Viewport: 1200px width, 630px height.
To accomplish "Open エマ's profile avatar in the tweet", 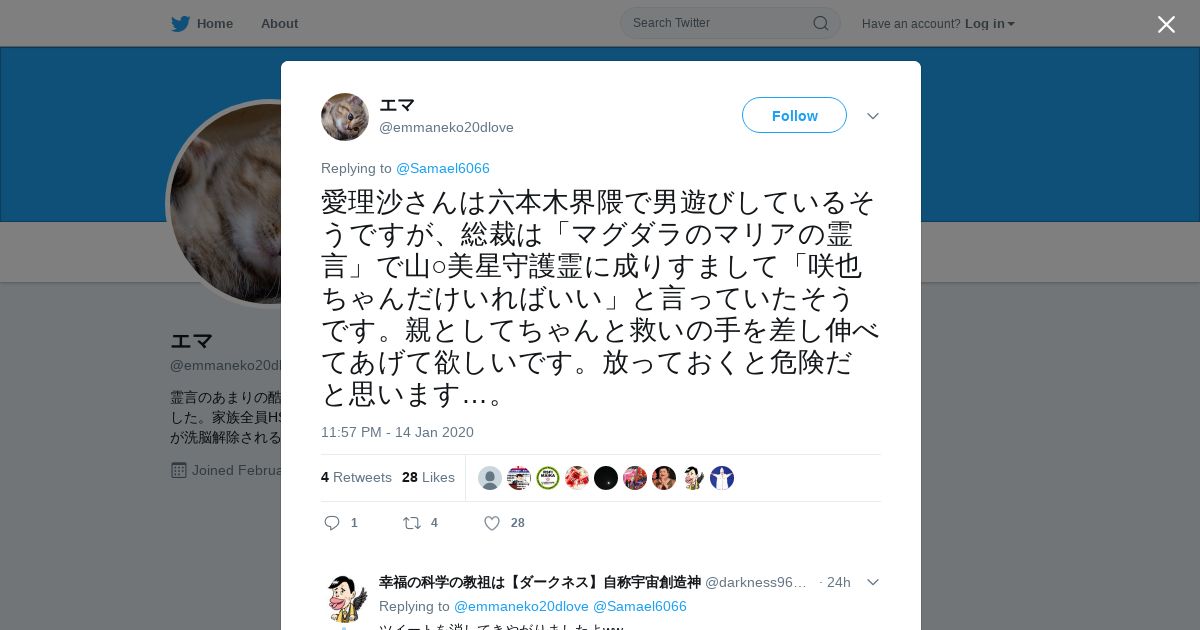I will (x=345, y=117).
